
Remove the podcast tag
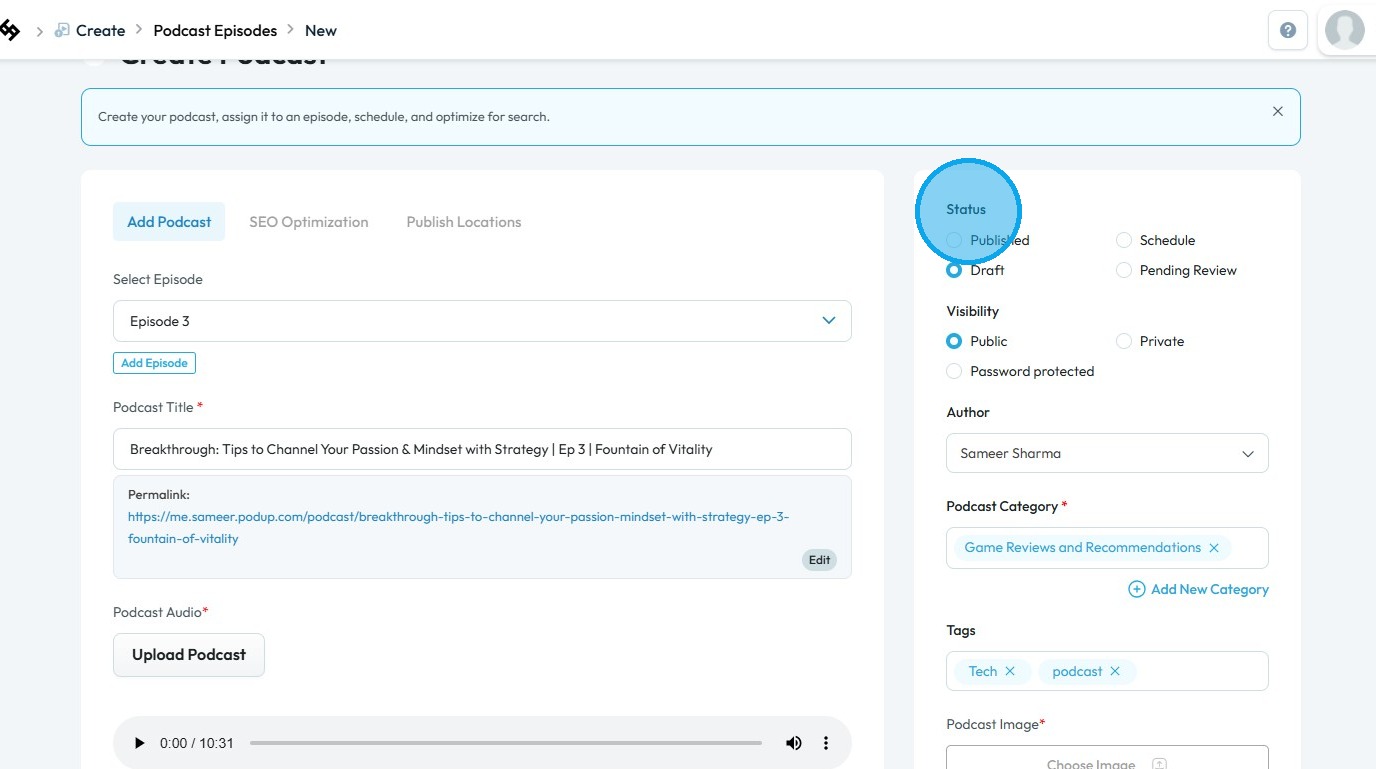point(1115,671)
